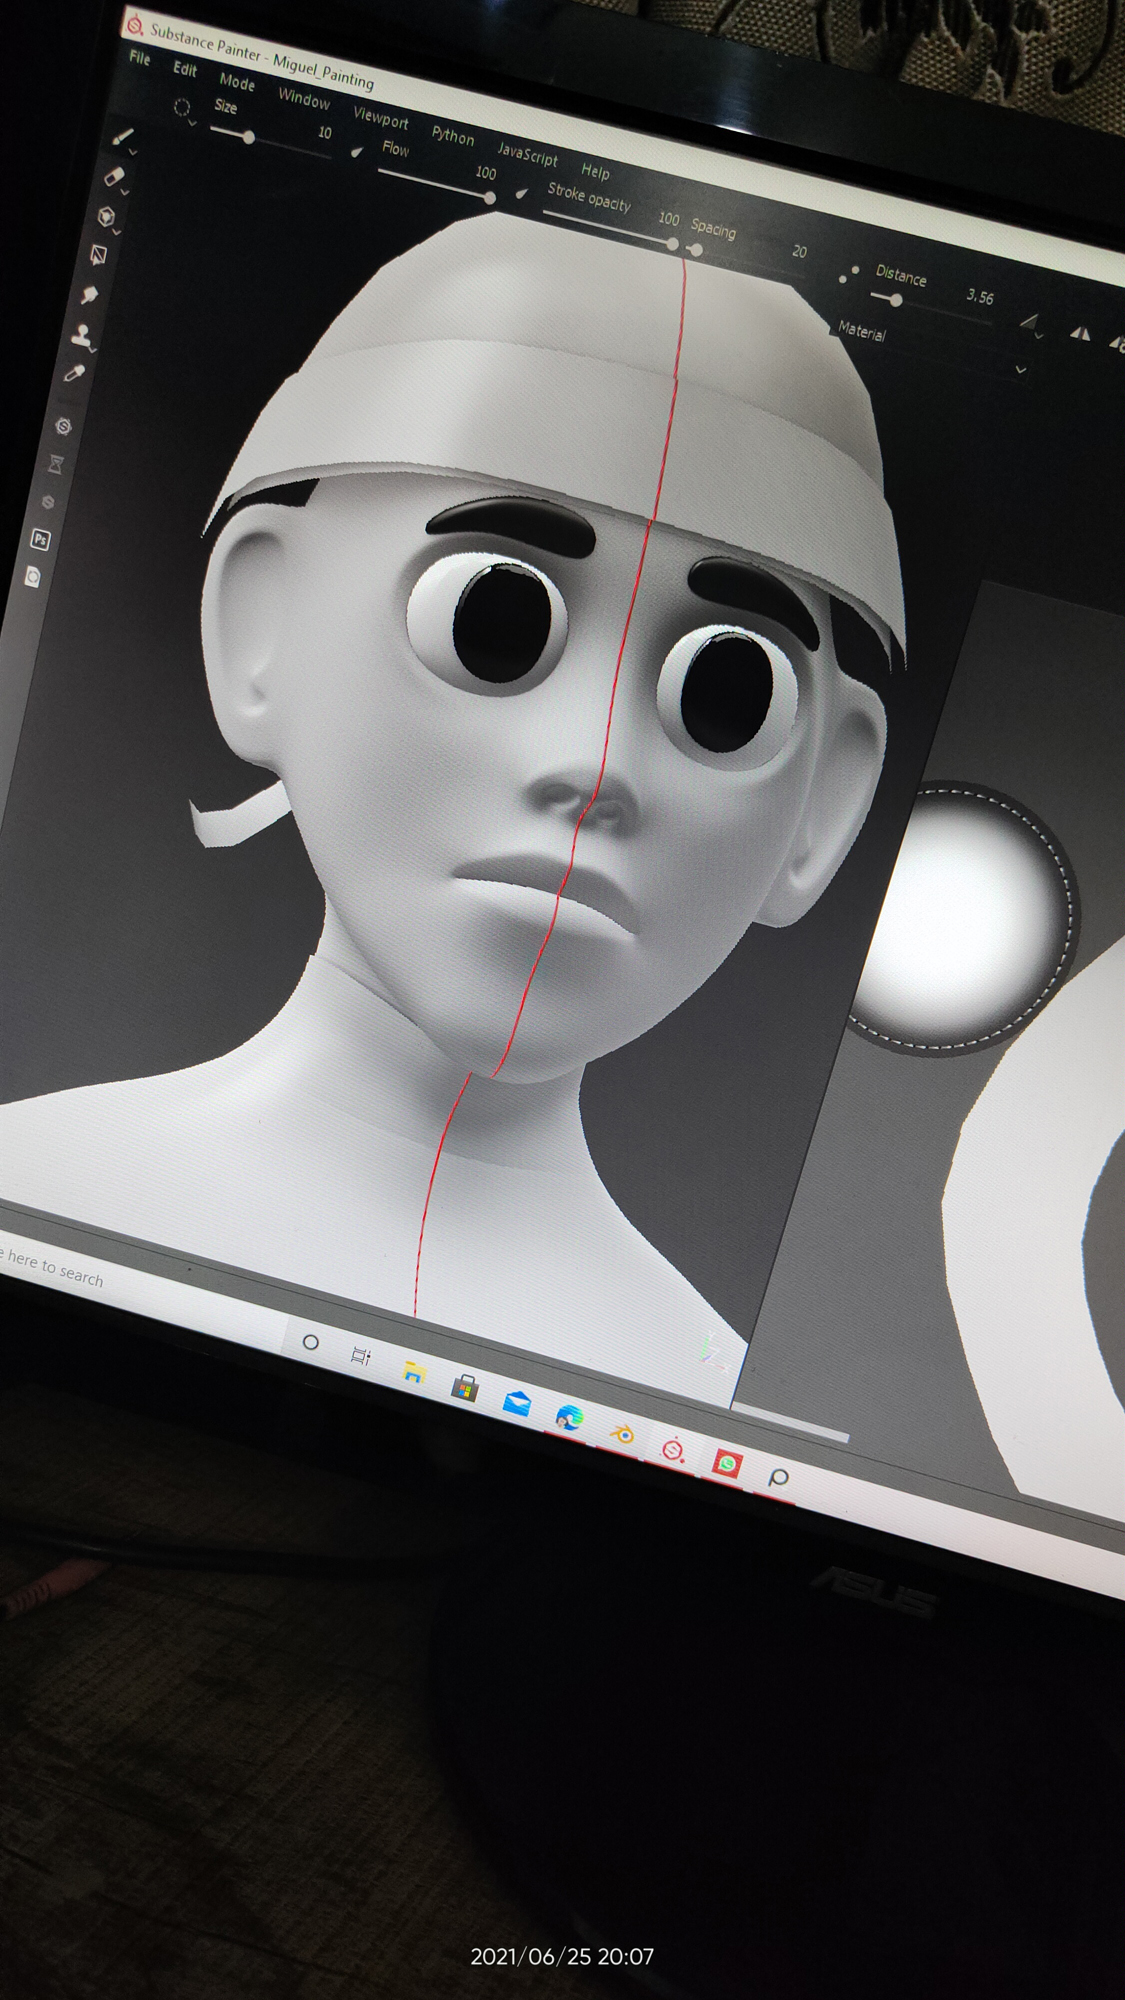Open the Edit menu
Screen dimensions: 1125x2000
[x=185, y=69]
